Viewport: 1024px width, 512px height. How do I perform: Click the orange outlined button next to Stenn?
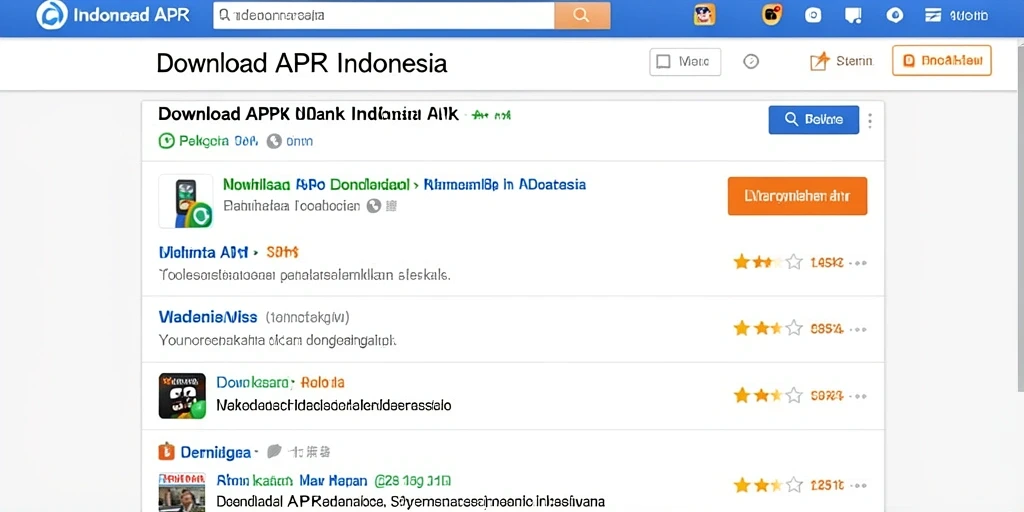942,61
